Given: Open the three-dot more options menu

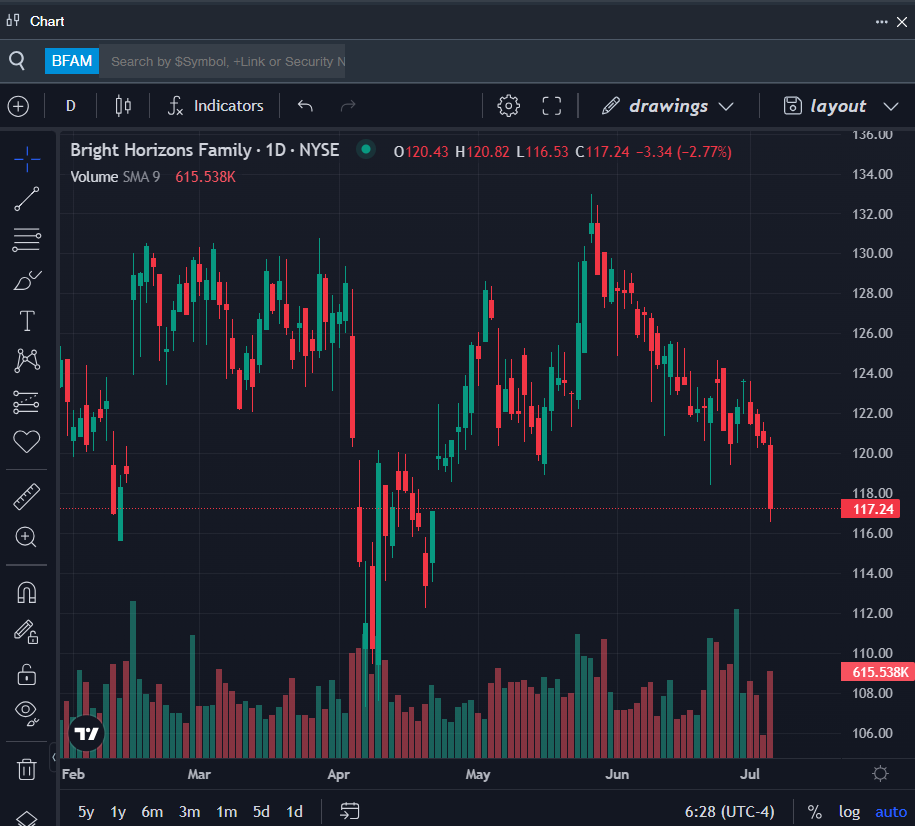Looking at the screenshot, I should tap(881, 22).
